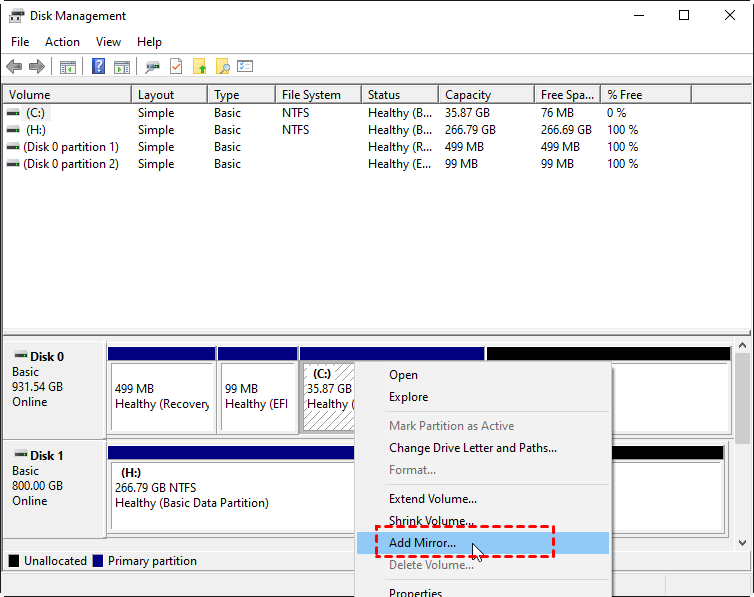Screen dimensions: 754x597
Task: Click the folder with green arrow icon
Action: [200, 66]
